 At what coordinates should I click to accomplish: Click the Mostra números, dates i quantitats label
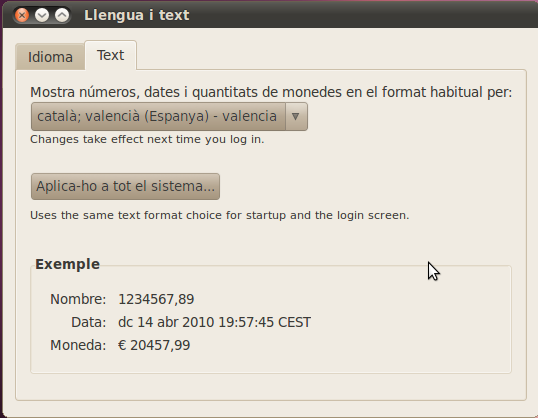271,92
